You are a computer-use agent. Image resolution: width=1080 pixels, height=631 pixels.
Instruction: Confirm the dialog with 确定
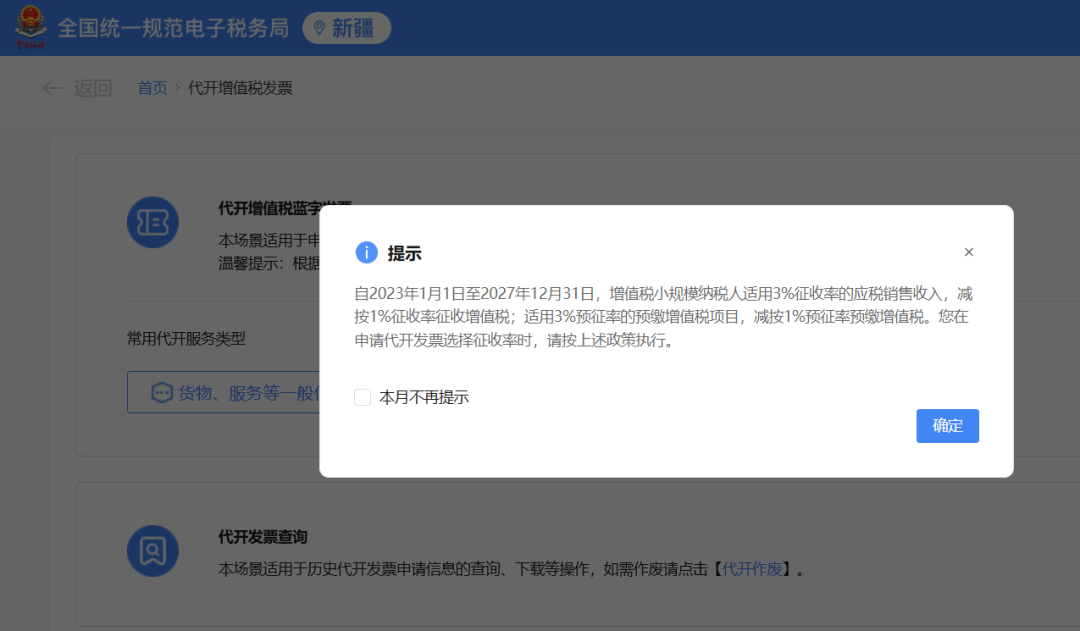947,426
